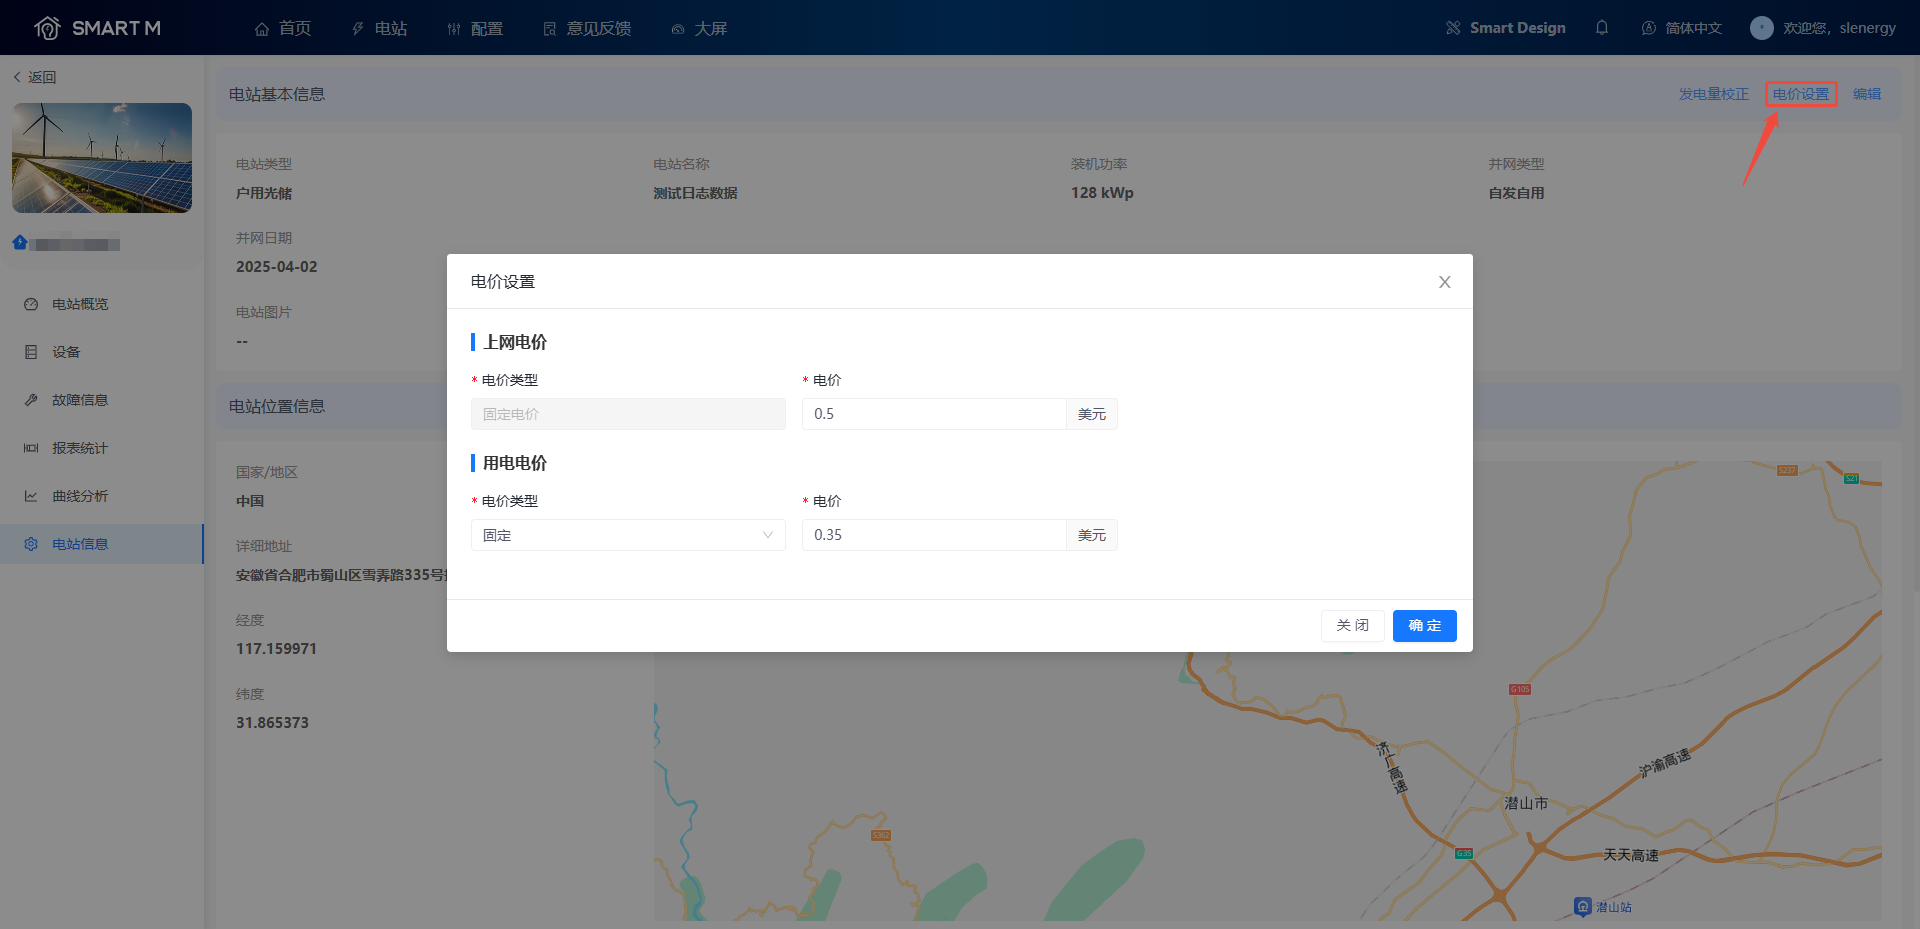
Task: Select 曲线分析 in the sidebar
Action: point(80,496)
